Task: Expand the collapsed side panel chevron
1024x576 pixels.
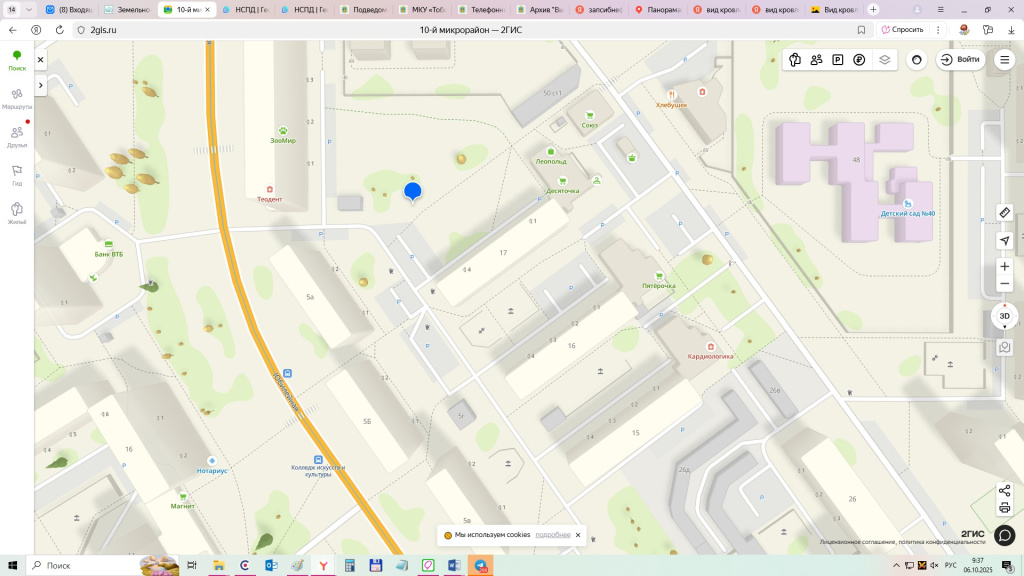Action: click(x=41, y=85)
